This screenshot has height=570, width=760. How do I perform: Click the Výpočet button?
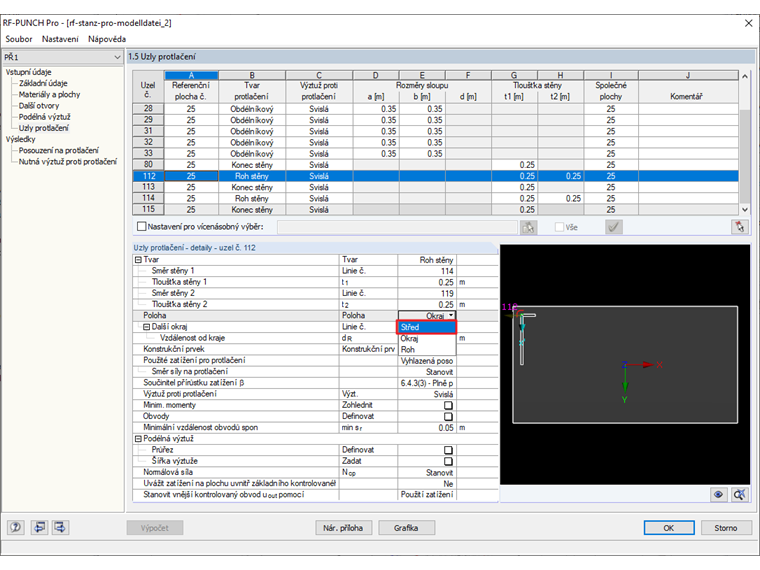[155, 528]
